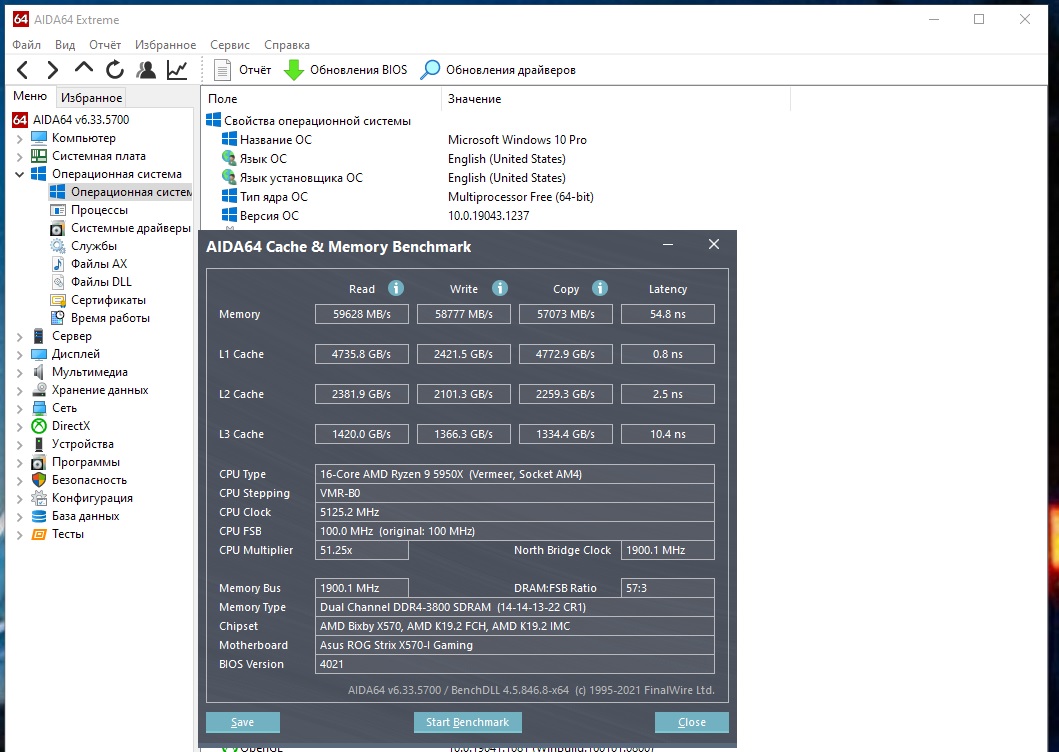Open the graph chart toolbar icon

tap(177, 70)
